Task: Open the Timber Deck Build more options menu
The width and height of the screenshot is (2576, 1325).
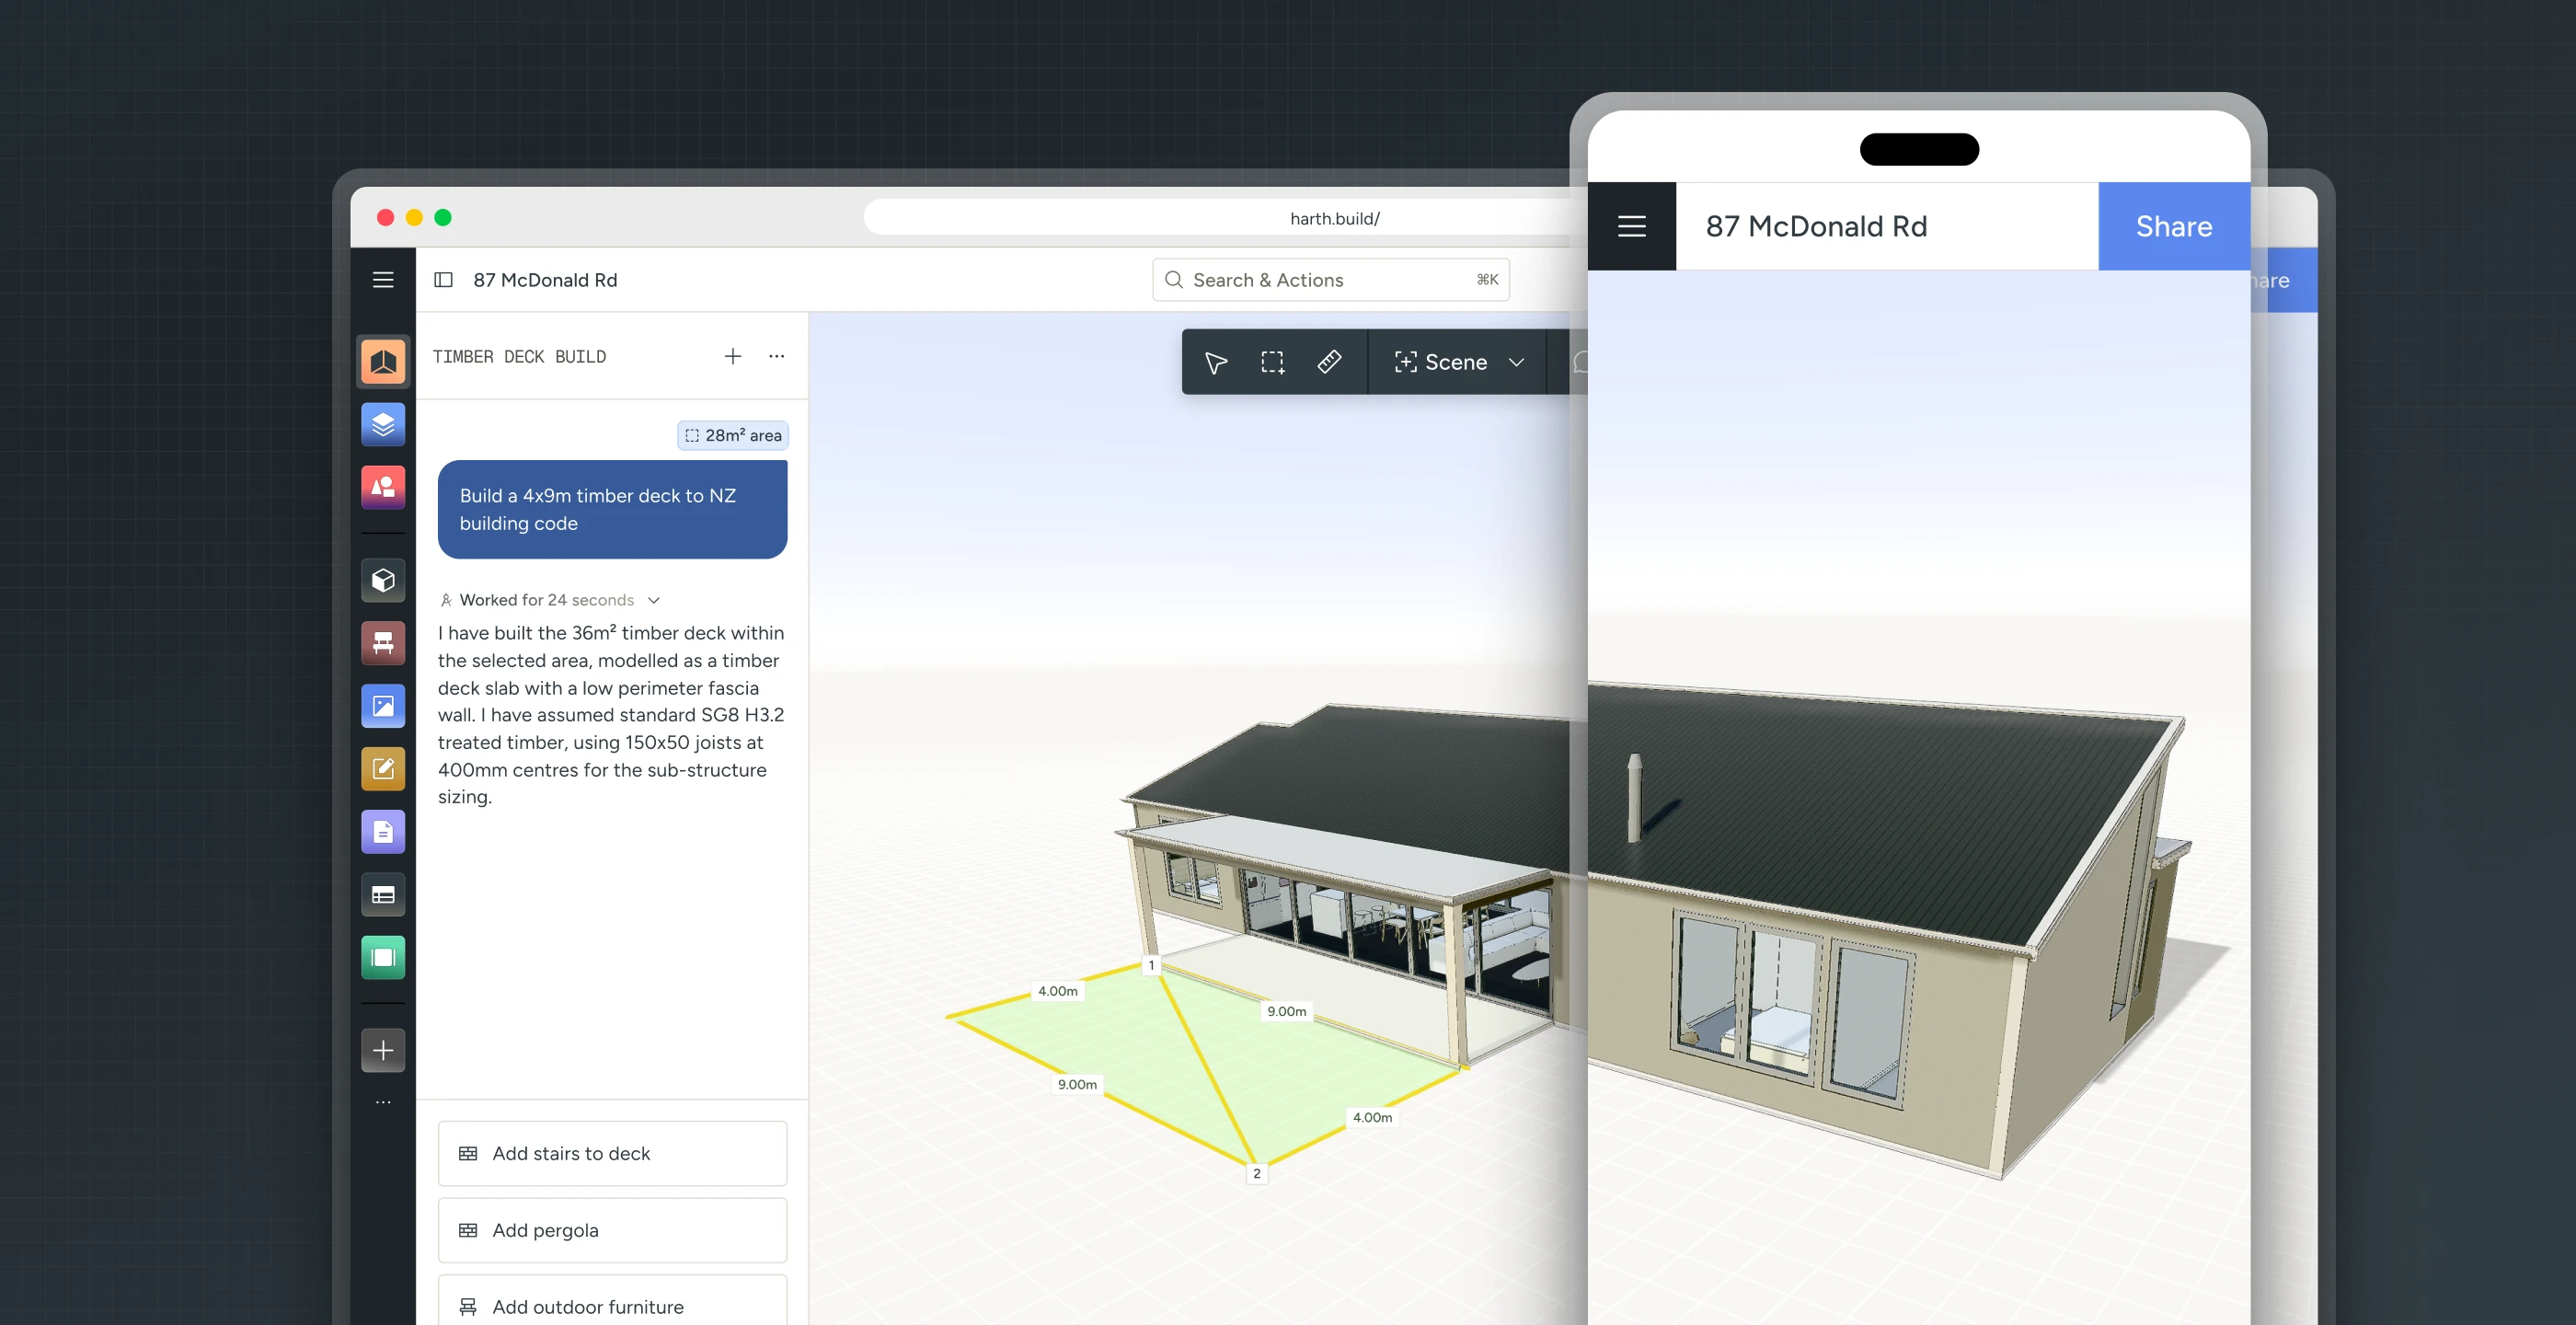Action: coord(777,356)
